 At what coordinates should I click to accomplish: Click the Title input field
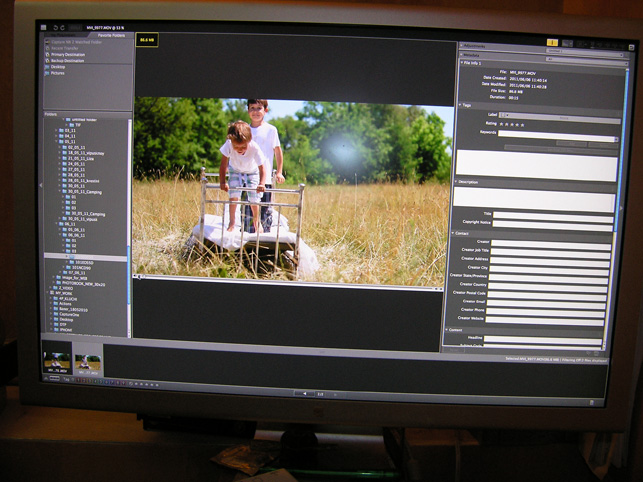tap(553, 217)
